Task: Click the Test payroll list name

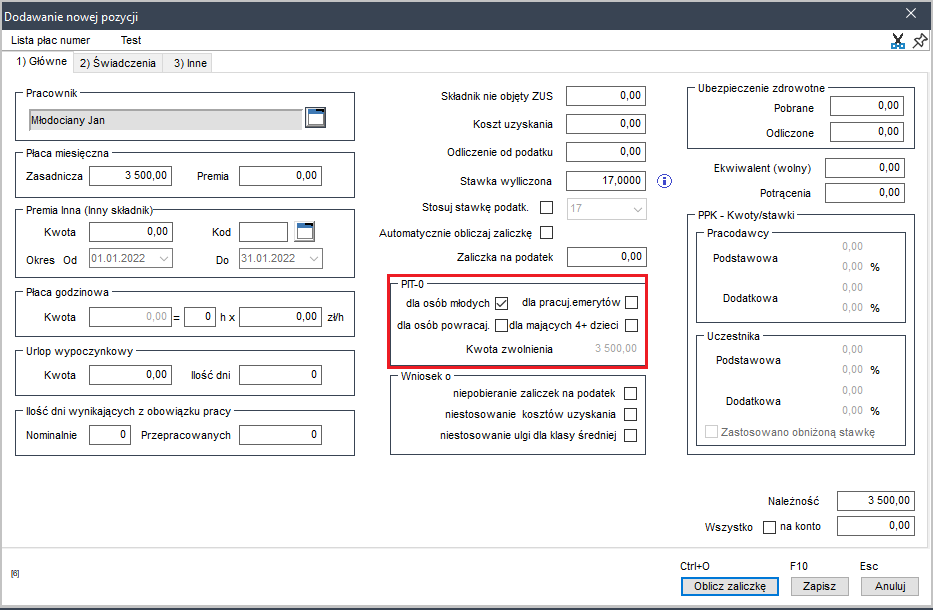Action: click(131, 40)
